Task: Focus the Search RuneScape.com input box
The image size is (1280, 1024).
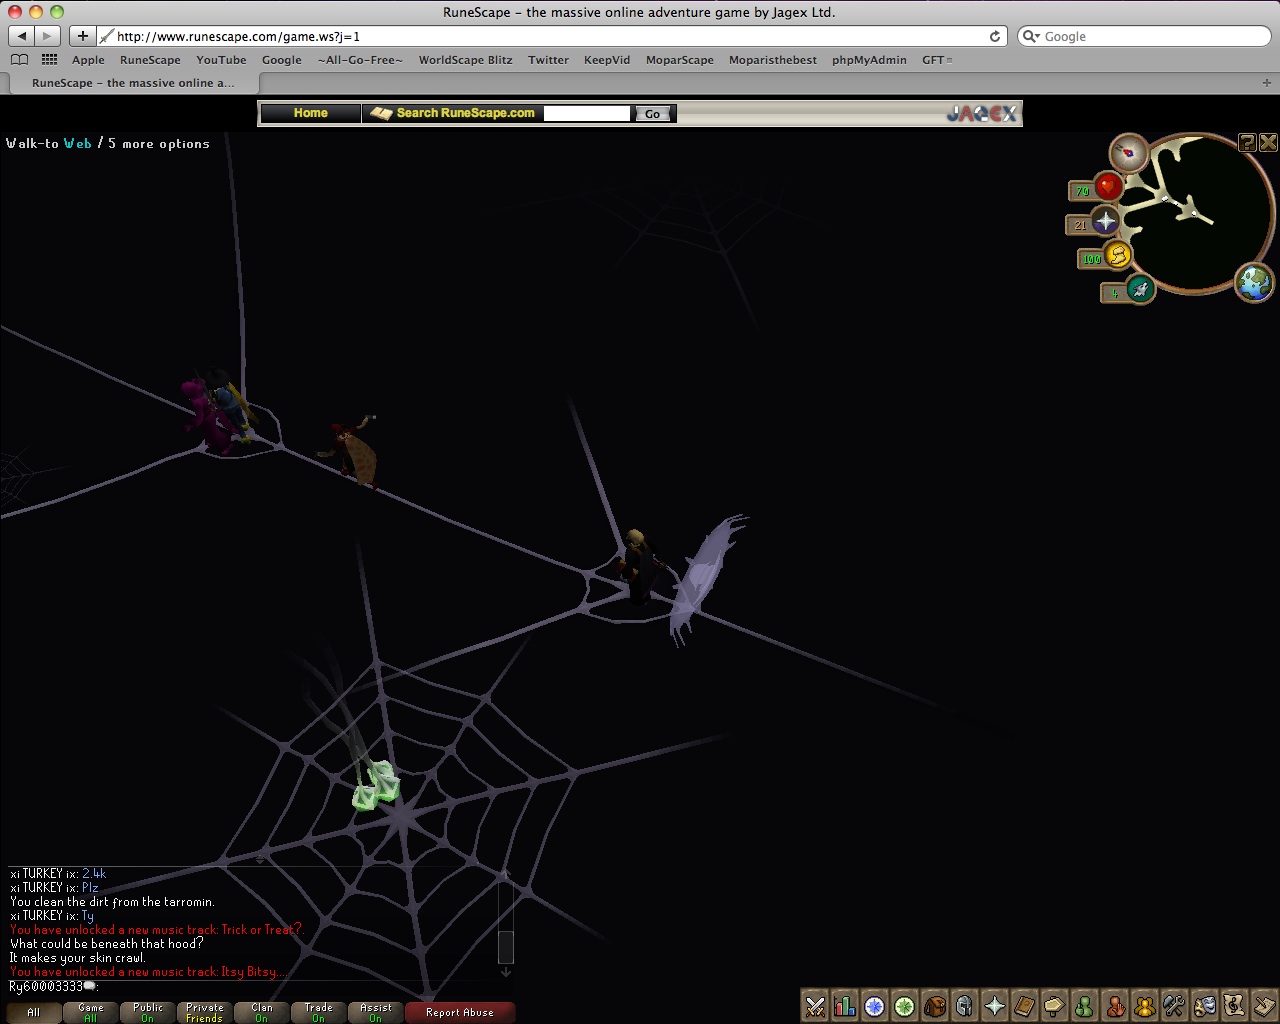Action: click(587, 113)
